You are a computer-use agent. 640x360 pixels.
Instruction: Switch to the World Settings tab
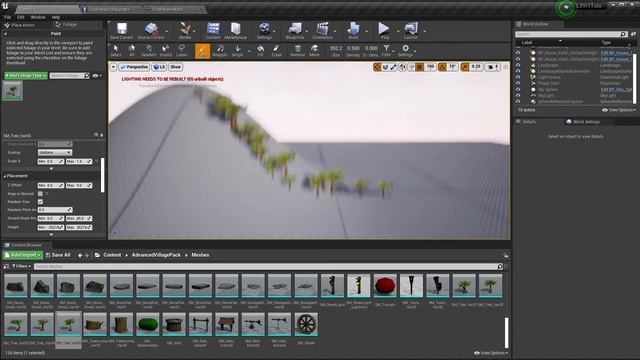[x=586, y=122]
